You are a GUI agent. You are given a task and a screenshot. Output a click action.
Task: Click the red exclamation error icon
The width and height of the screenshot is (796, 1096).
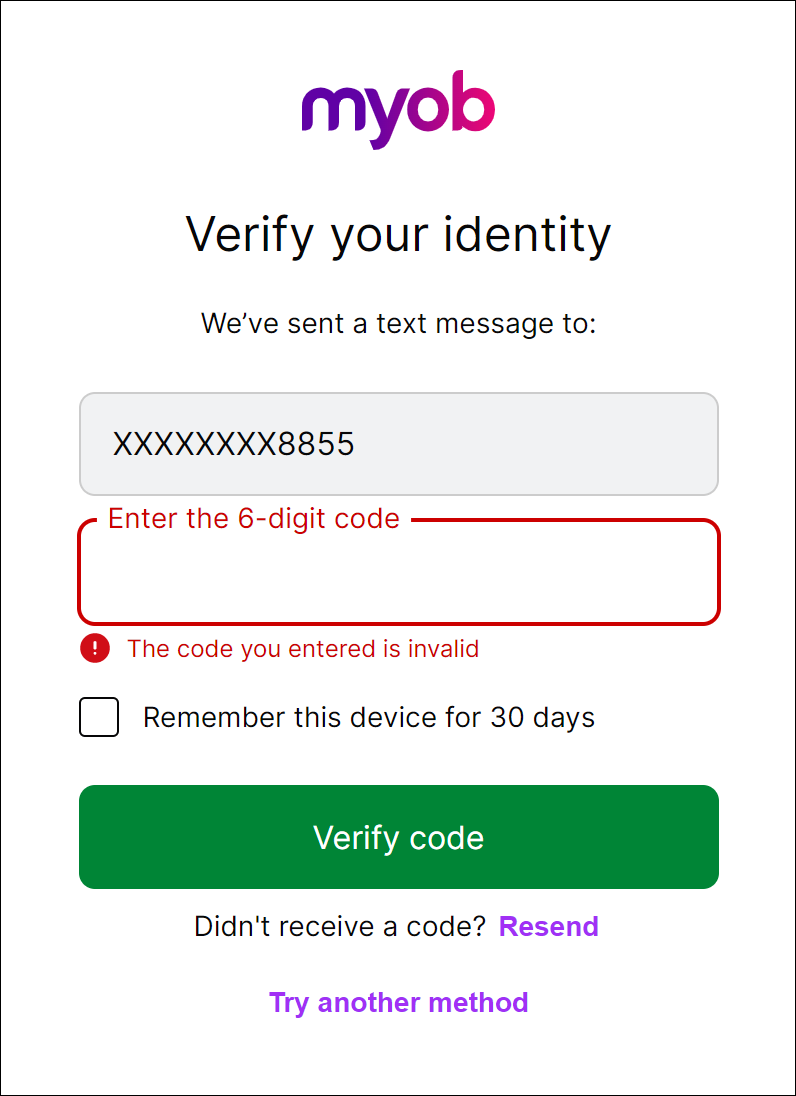pyautogui.click(x=95, y=649)
